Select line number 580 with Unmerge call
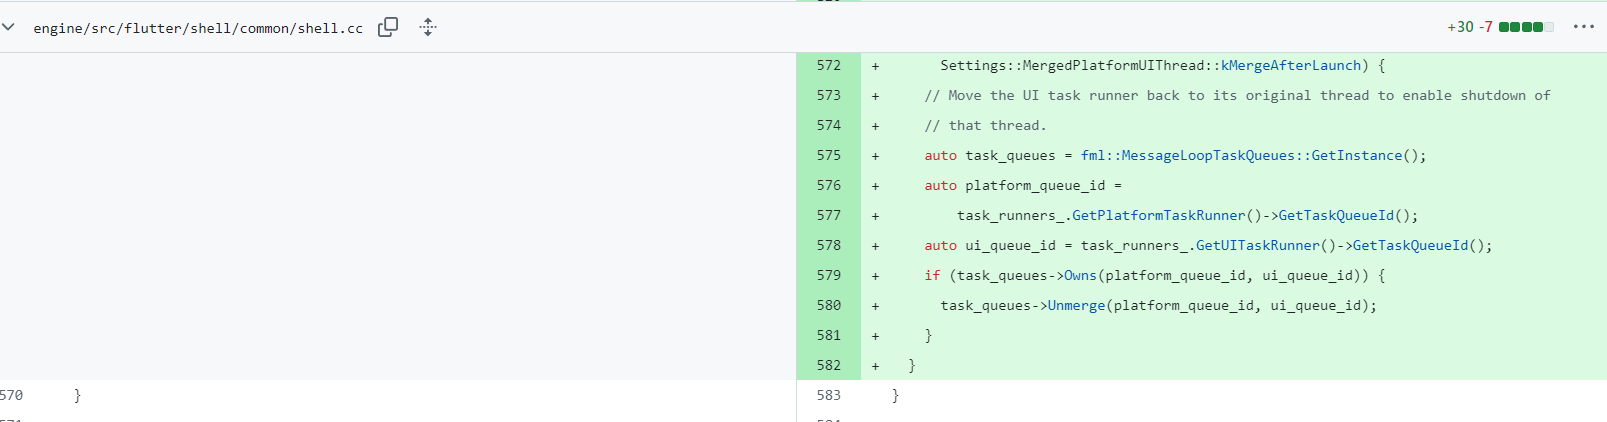Screen dimensions: 1607x422 click(x=829, y=305)
